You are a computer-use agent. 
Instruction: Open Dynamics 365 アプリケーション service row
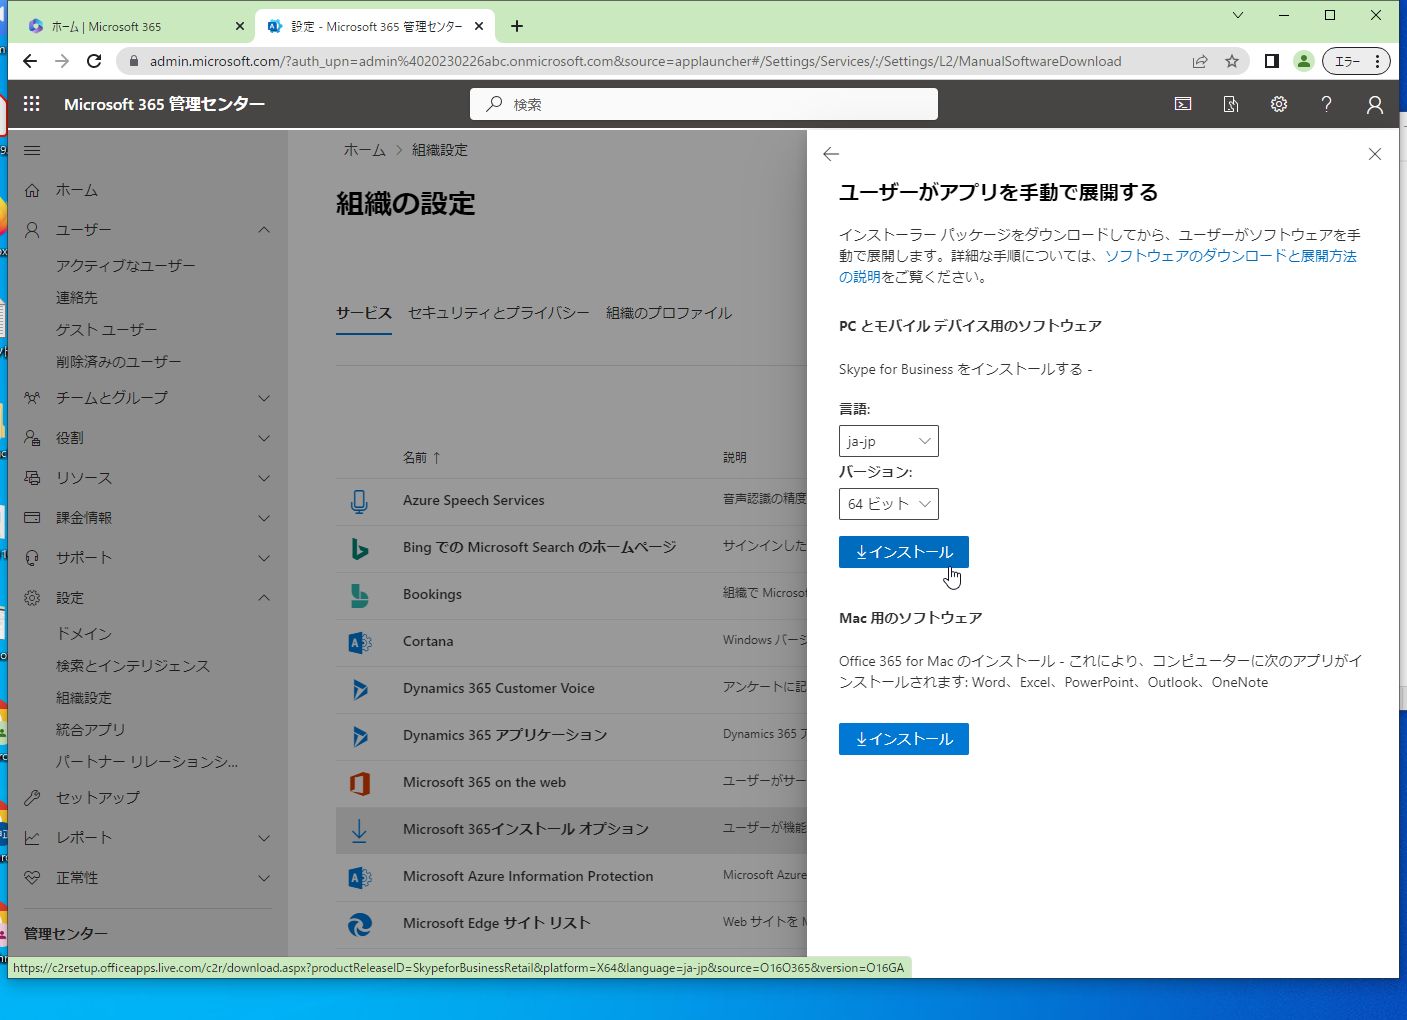(571, 736)
